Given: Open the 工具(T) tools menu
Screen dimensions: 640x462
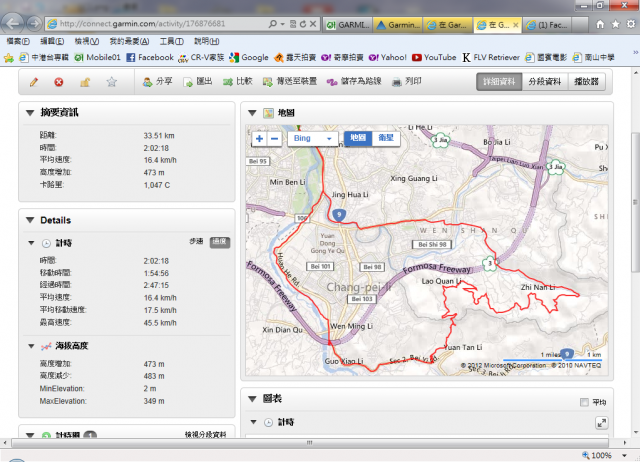Looking at the screenshot, I should point(171,41).
